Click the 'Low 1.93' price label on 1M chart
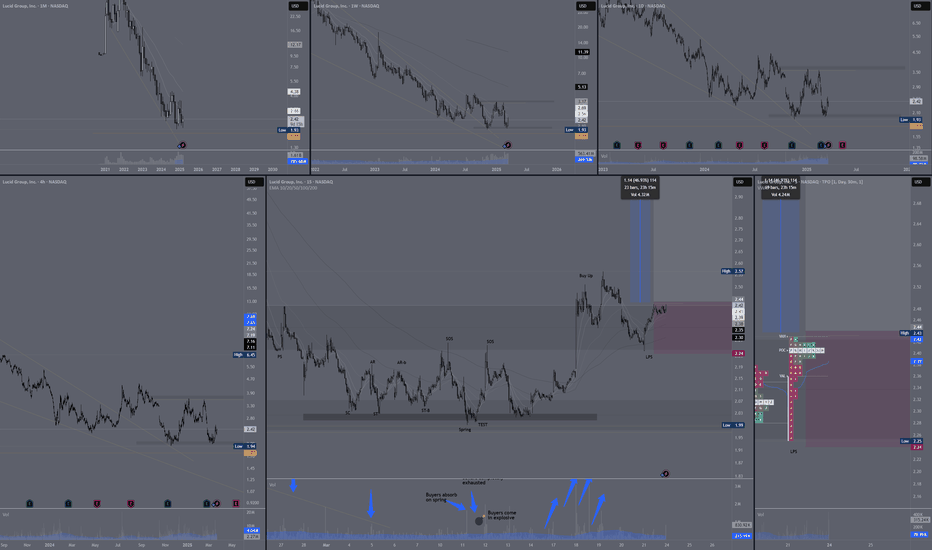Viewport: 932px width, 550px height. click(290, 130)
